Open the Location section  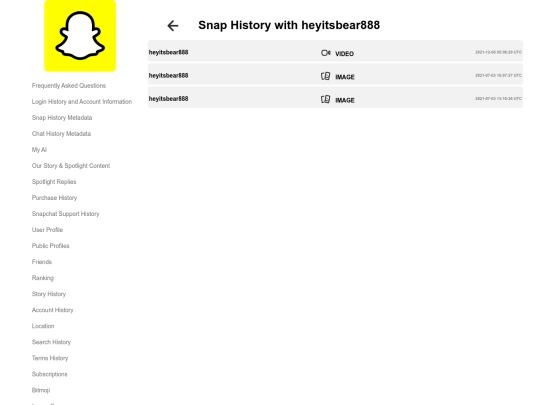coord(43,326)
